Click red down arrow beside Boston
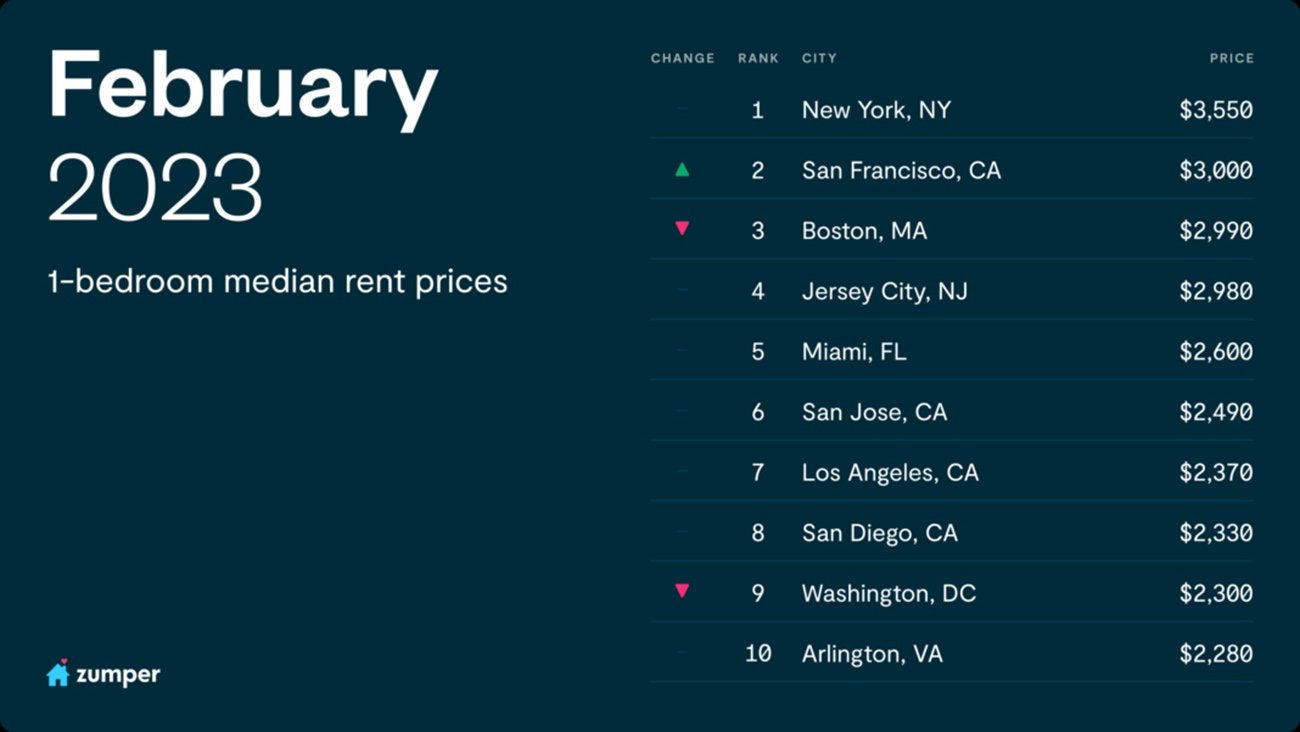The width and height of the screenshot is (1300, 732). tap(682, 229)
